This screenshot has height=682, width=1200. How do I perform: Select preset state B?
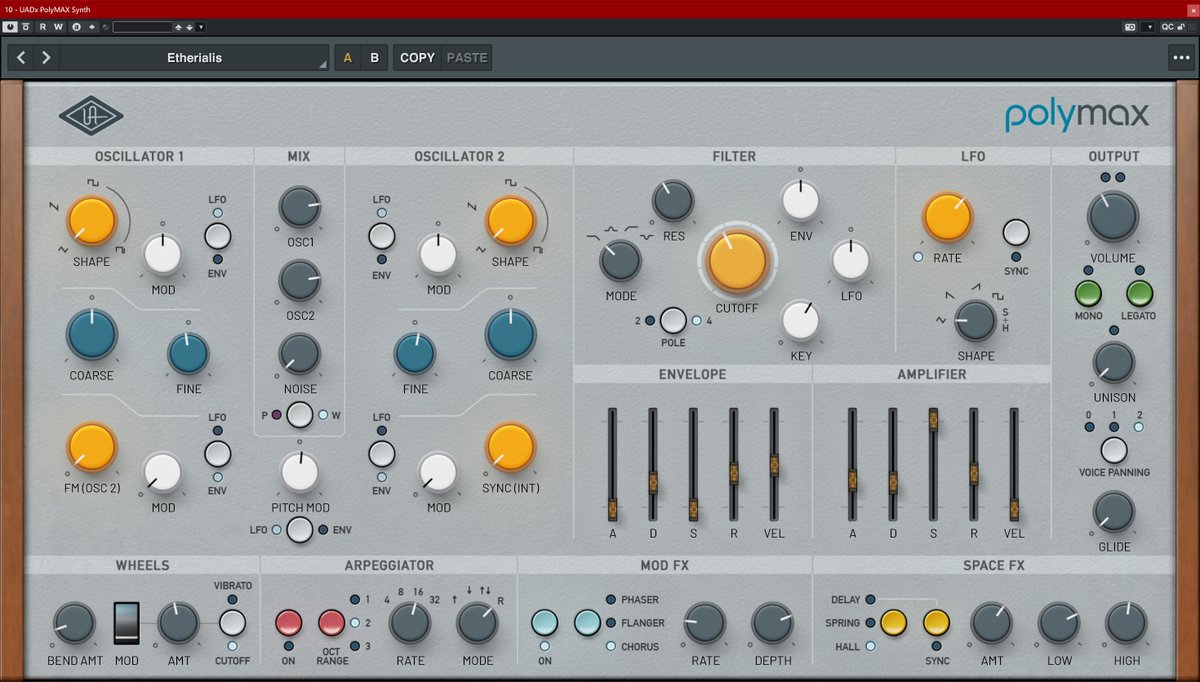pos(374,58)
